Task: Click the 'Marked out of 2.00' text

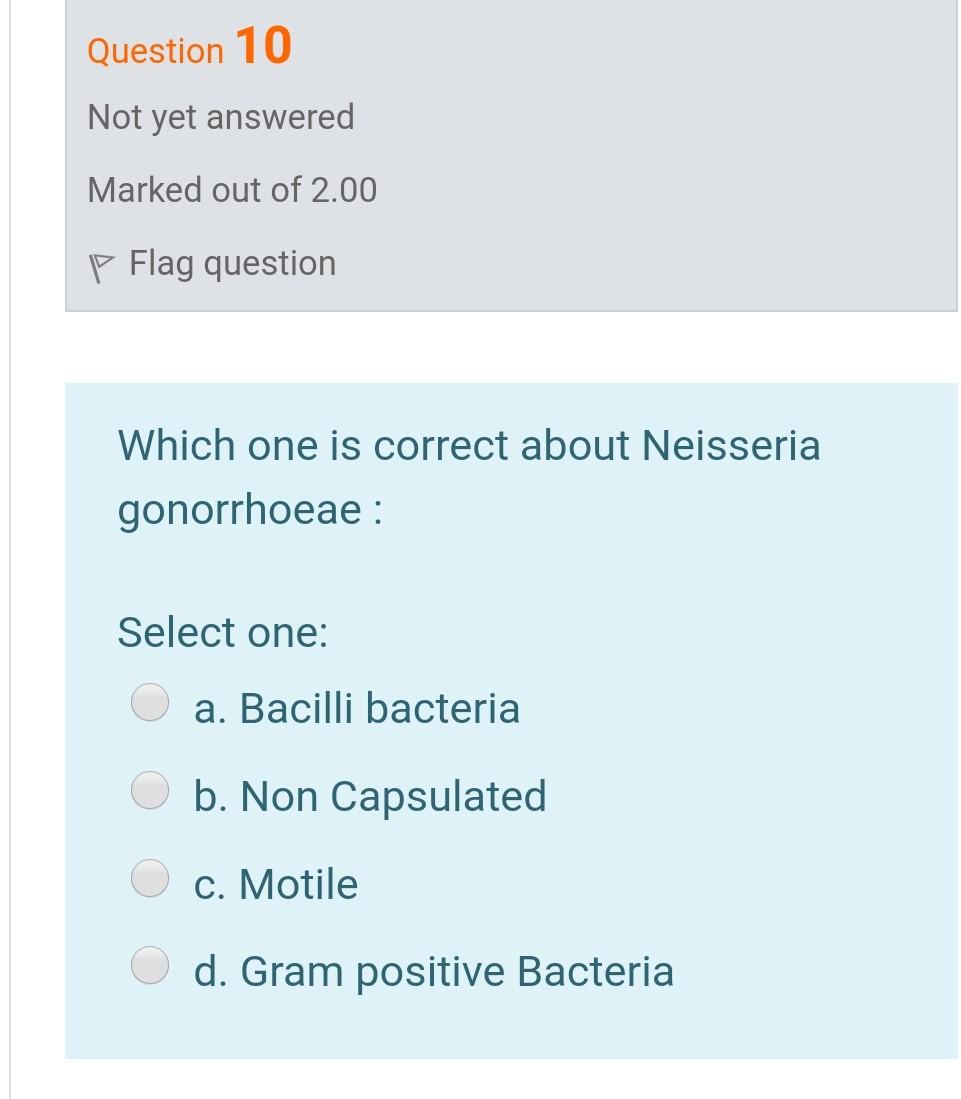Action: coord(232,190)
